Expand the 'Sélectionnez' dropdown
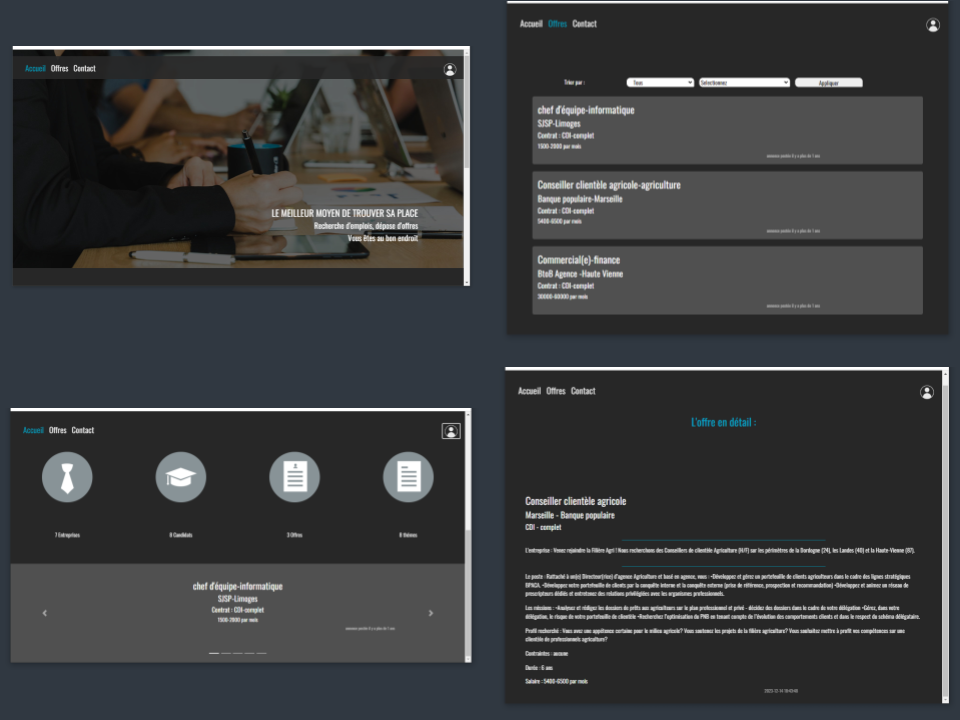 [744, 83]
